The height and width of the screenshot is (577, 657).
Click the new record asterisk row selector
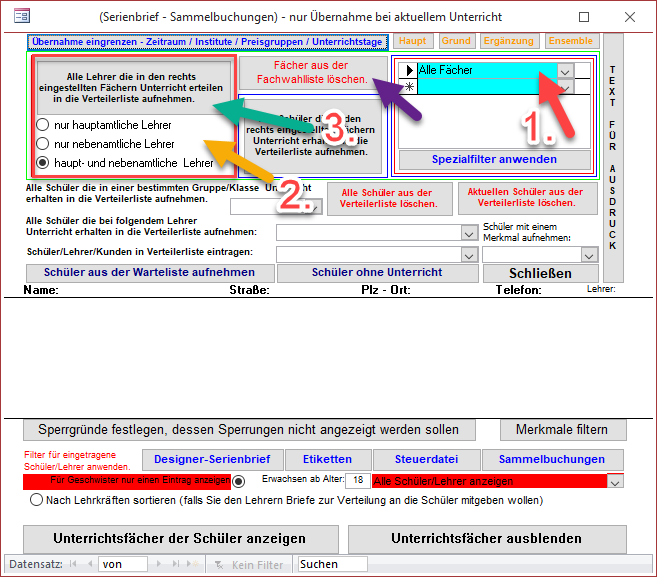tap(408, 88)
